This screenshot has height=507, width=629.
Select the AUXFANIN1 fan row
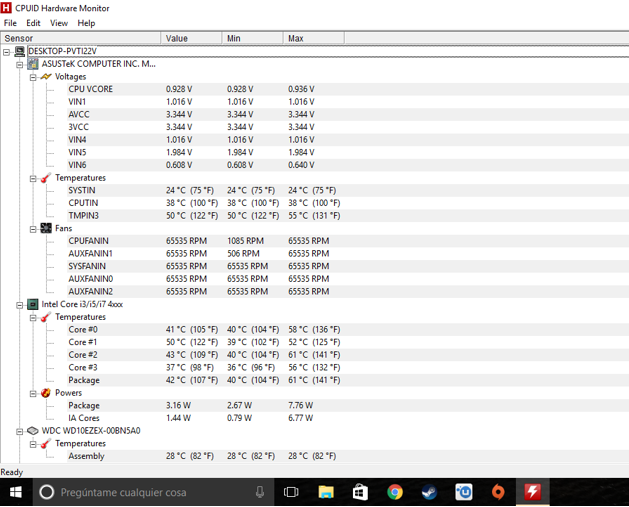[348, 254]
